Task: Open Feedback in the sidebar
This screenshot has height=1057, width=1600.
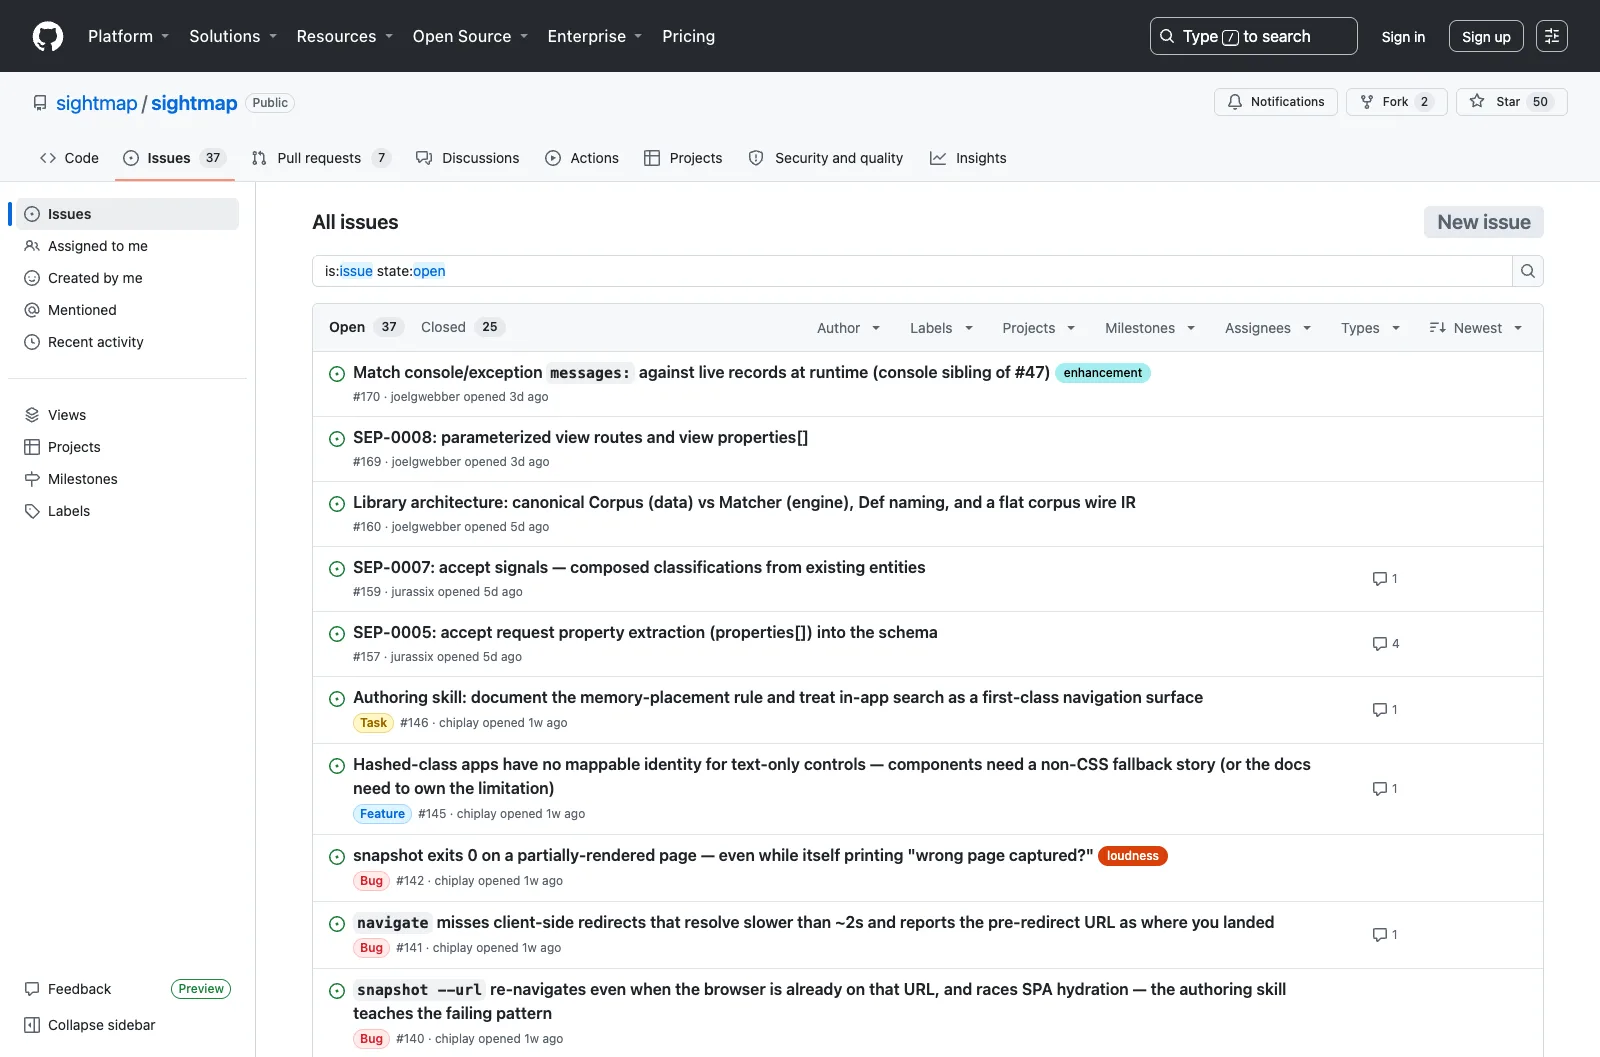Action: (79, 989)
